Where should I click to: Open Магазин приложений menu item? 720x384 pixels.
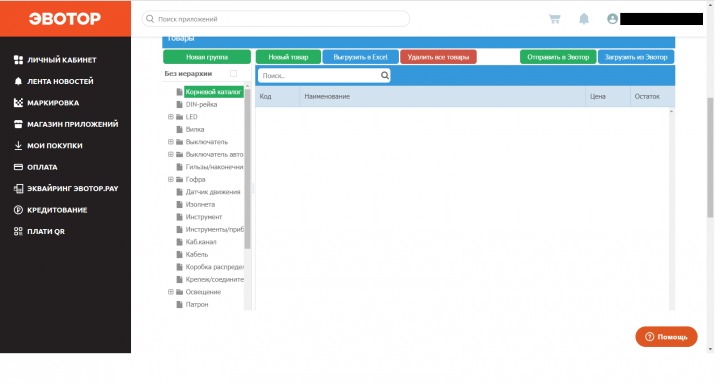(73, 124)
